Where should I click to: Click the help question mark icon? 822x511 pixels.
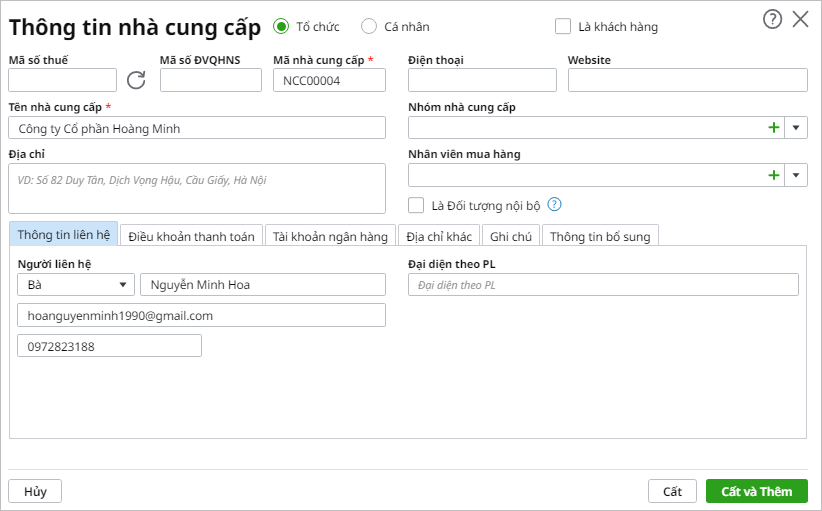click(x=772, y=19)
